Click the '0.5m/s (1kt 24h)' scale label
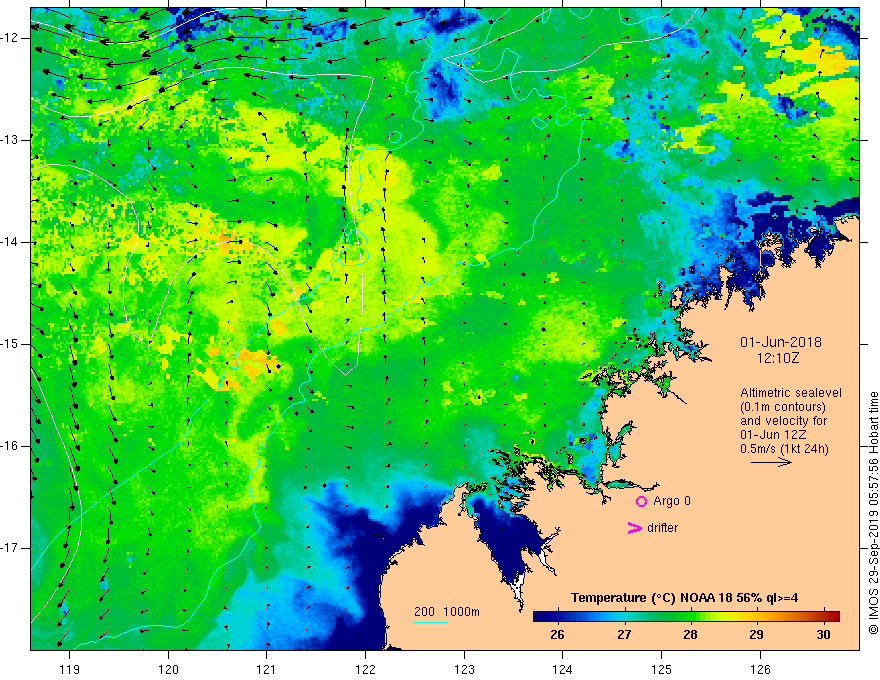 [x=784, y=448]
